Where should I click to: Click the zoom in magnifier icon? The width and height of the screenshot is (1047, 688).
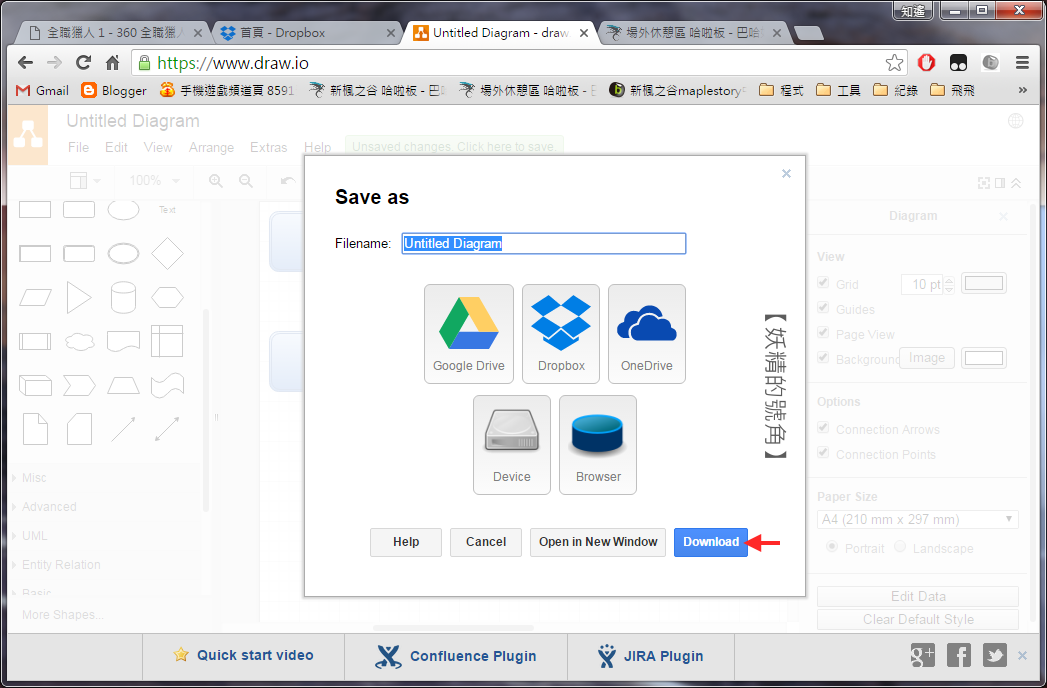tap(216, 181)
